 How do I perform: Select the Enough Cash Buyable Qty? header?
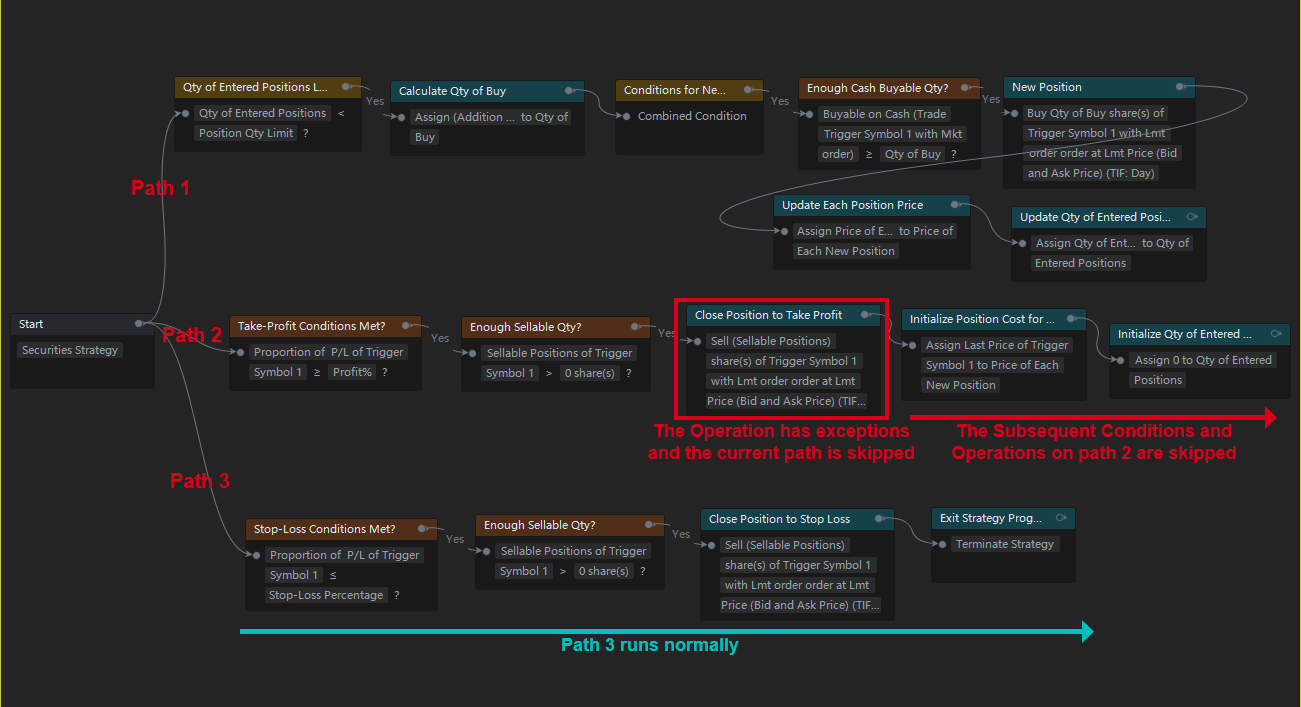coord(890,88)
